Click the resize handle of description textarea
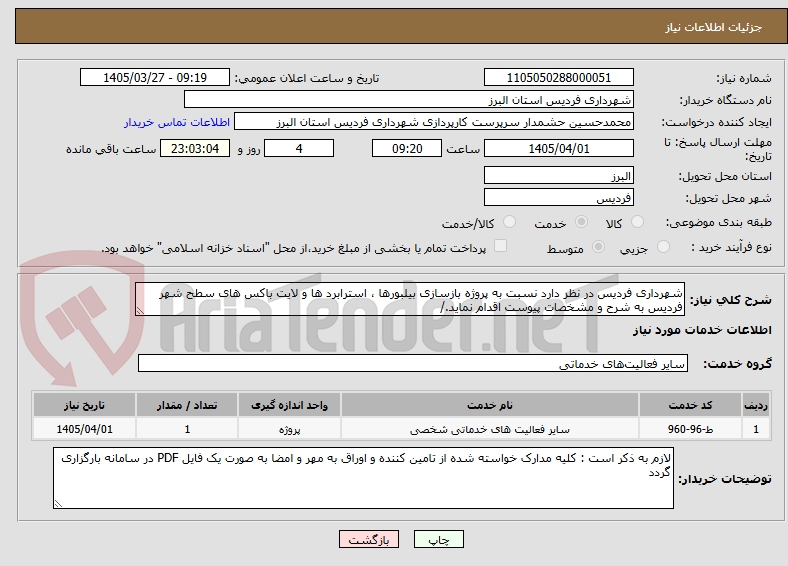This screenshot has height=566, width=788. 140,311
